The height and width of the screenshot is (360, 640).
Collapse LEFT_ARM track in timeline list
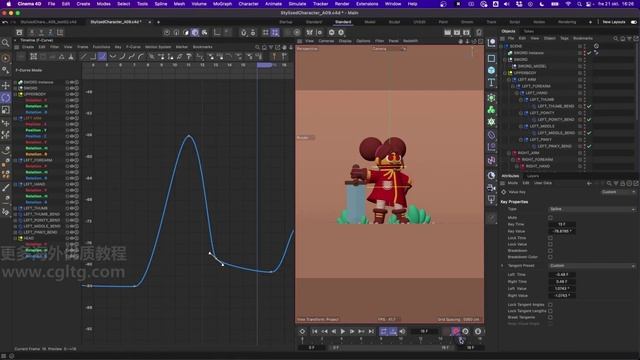[x=16, y=118]
